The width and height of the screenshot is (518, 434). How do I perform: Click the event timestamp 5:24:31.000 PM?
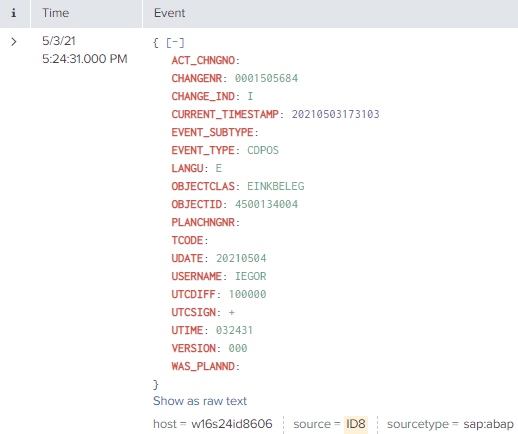tap(85, 59)
